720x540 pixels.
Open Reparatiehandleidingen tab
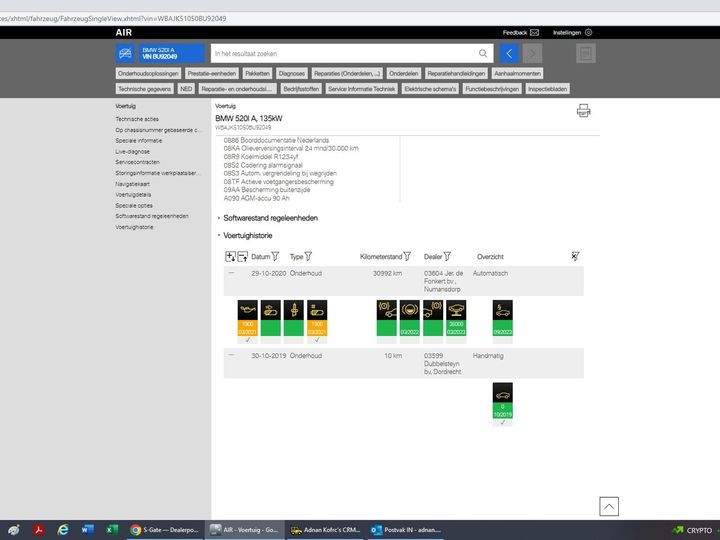tap(456, 73)
